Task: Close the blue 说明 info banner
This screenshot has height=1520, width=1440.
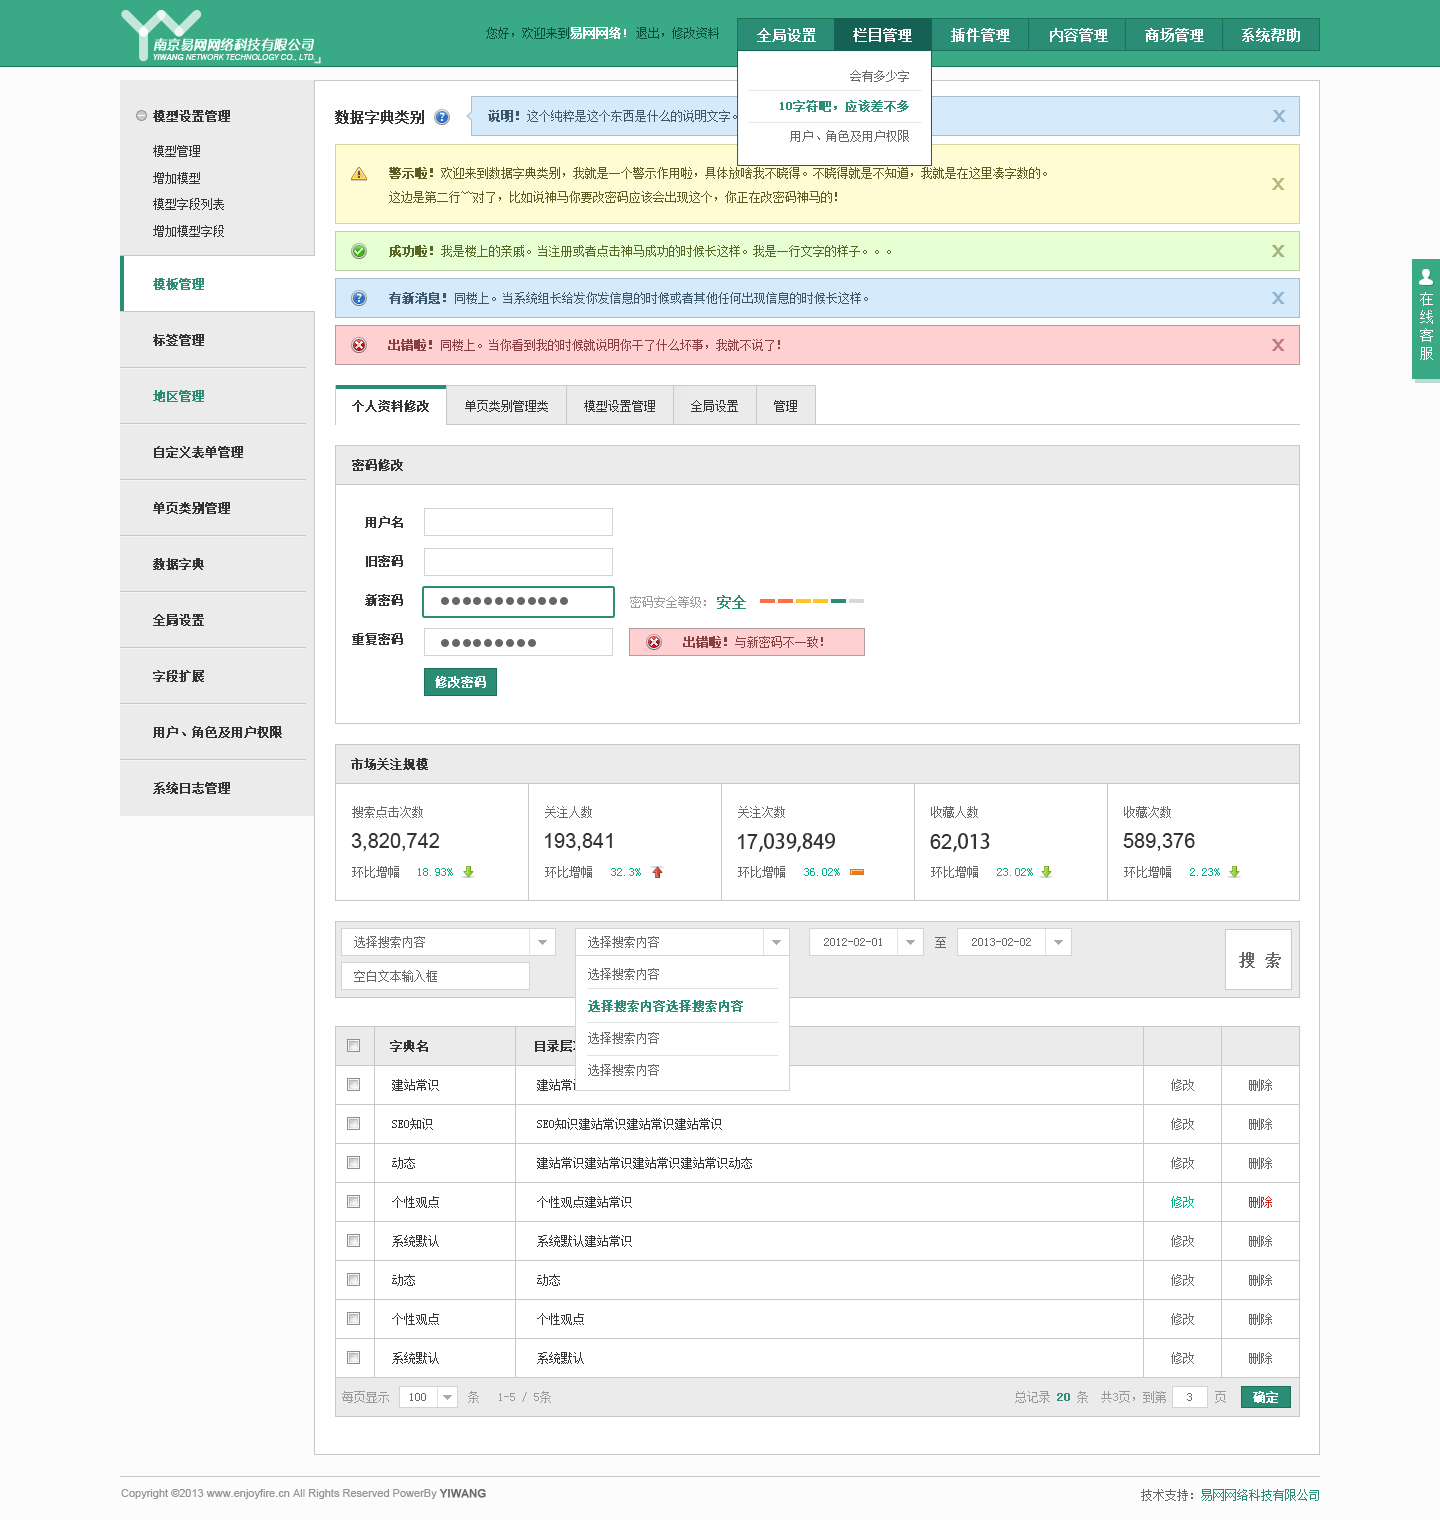Action: pyautogui.click(x=1278, y=116)
